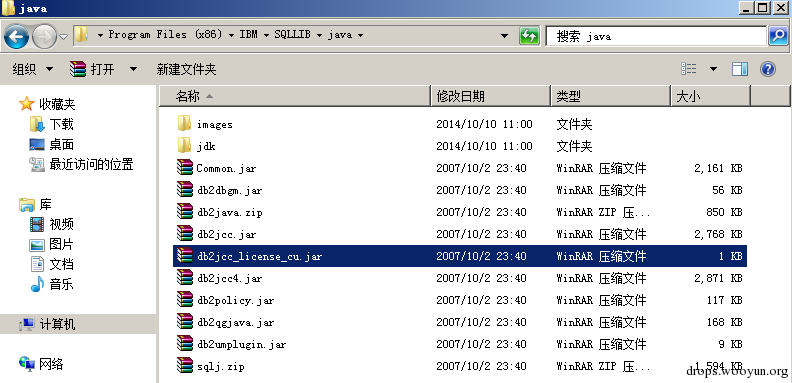Click the 搜索 java search field
792x383 pixels.
656,36
